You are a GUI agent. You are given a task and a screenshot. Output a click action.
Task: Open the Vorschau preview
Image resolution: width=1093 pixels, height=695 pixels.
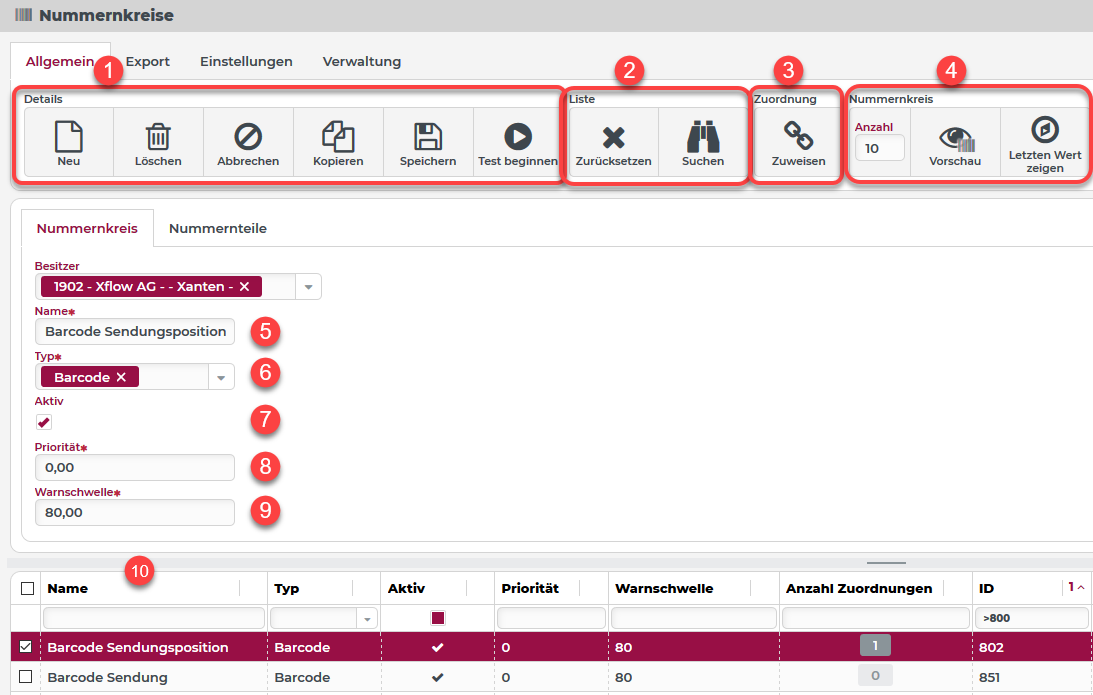point(954,138)
